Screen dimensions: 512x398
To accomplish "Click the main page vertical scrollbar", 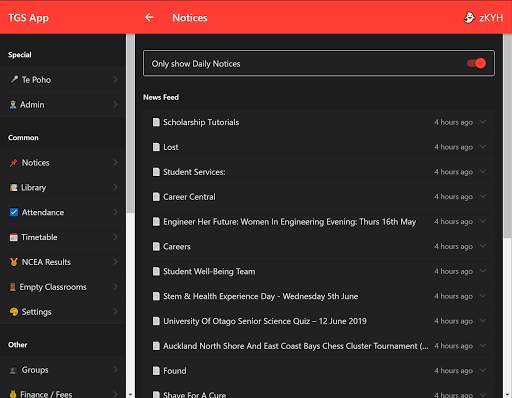I will 507,136.
